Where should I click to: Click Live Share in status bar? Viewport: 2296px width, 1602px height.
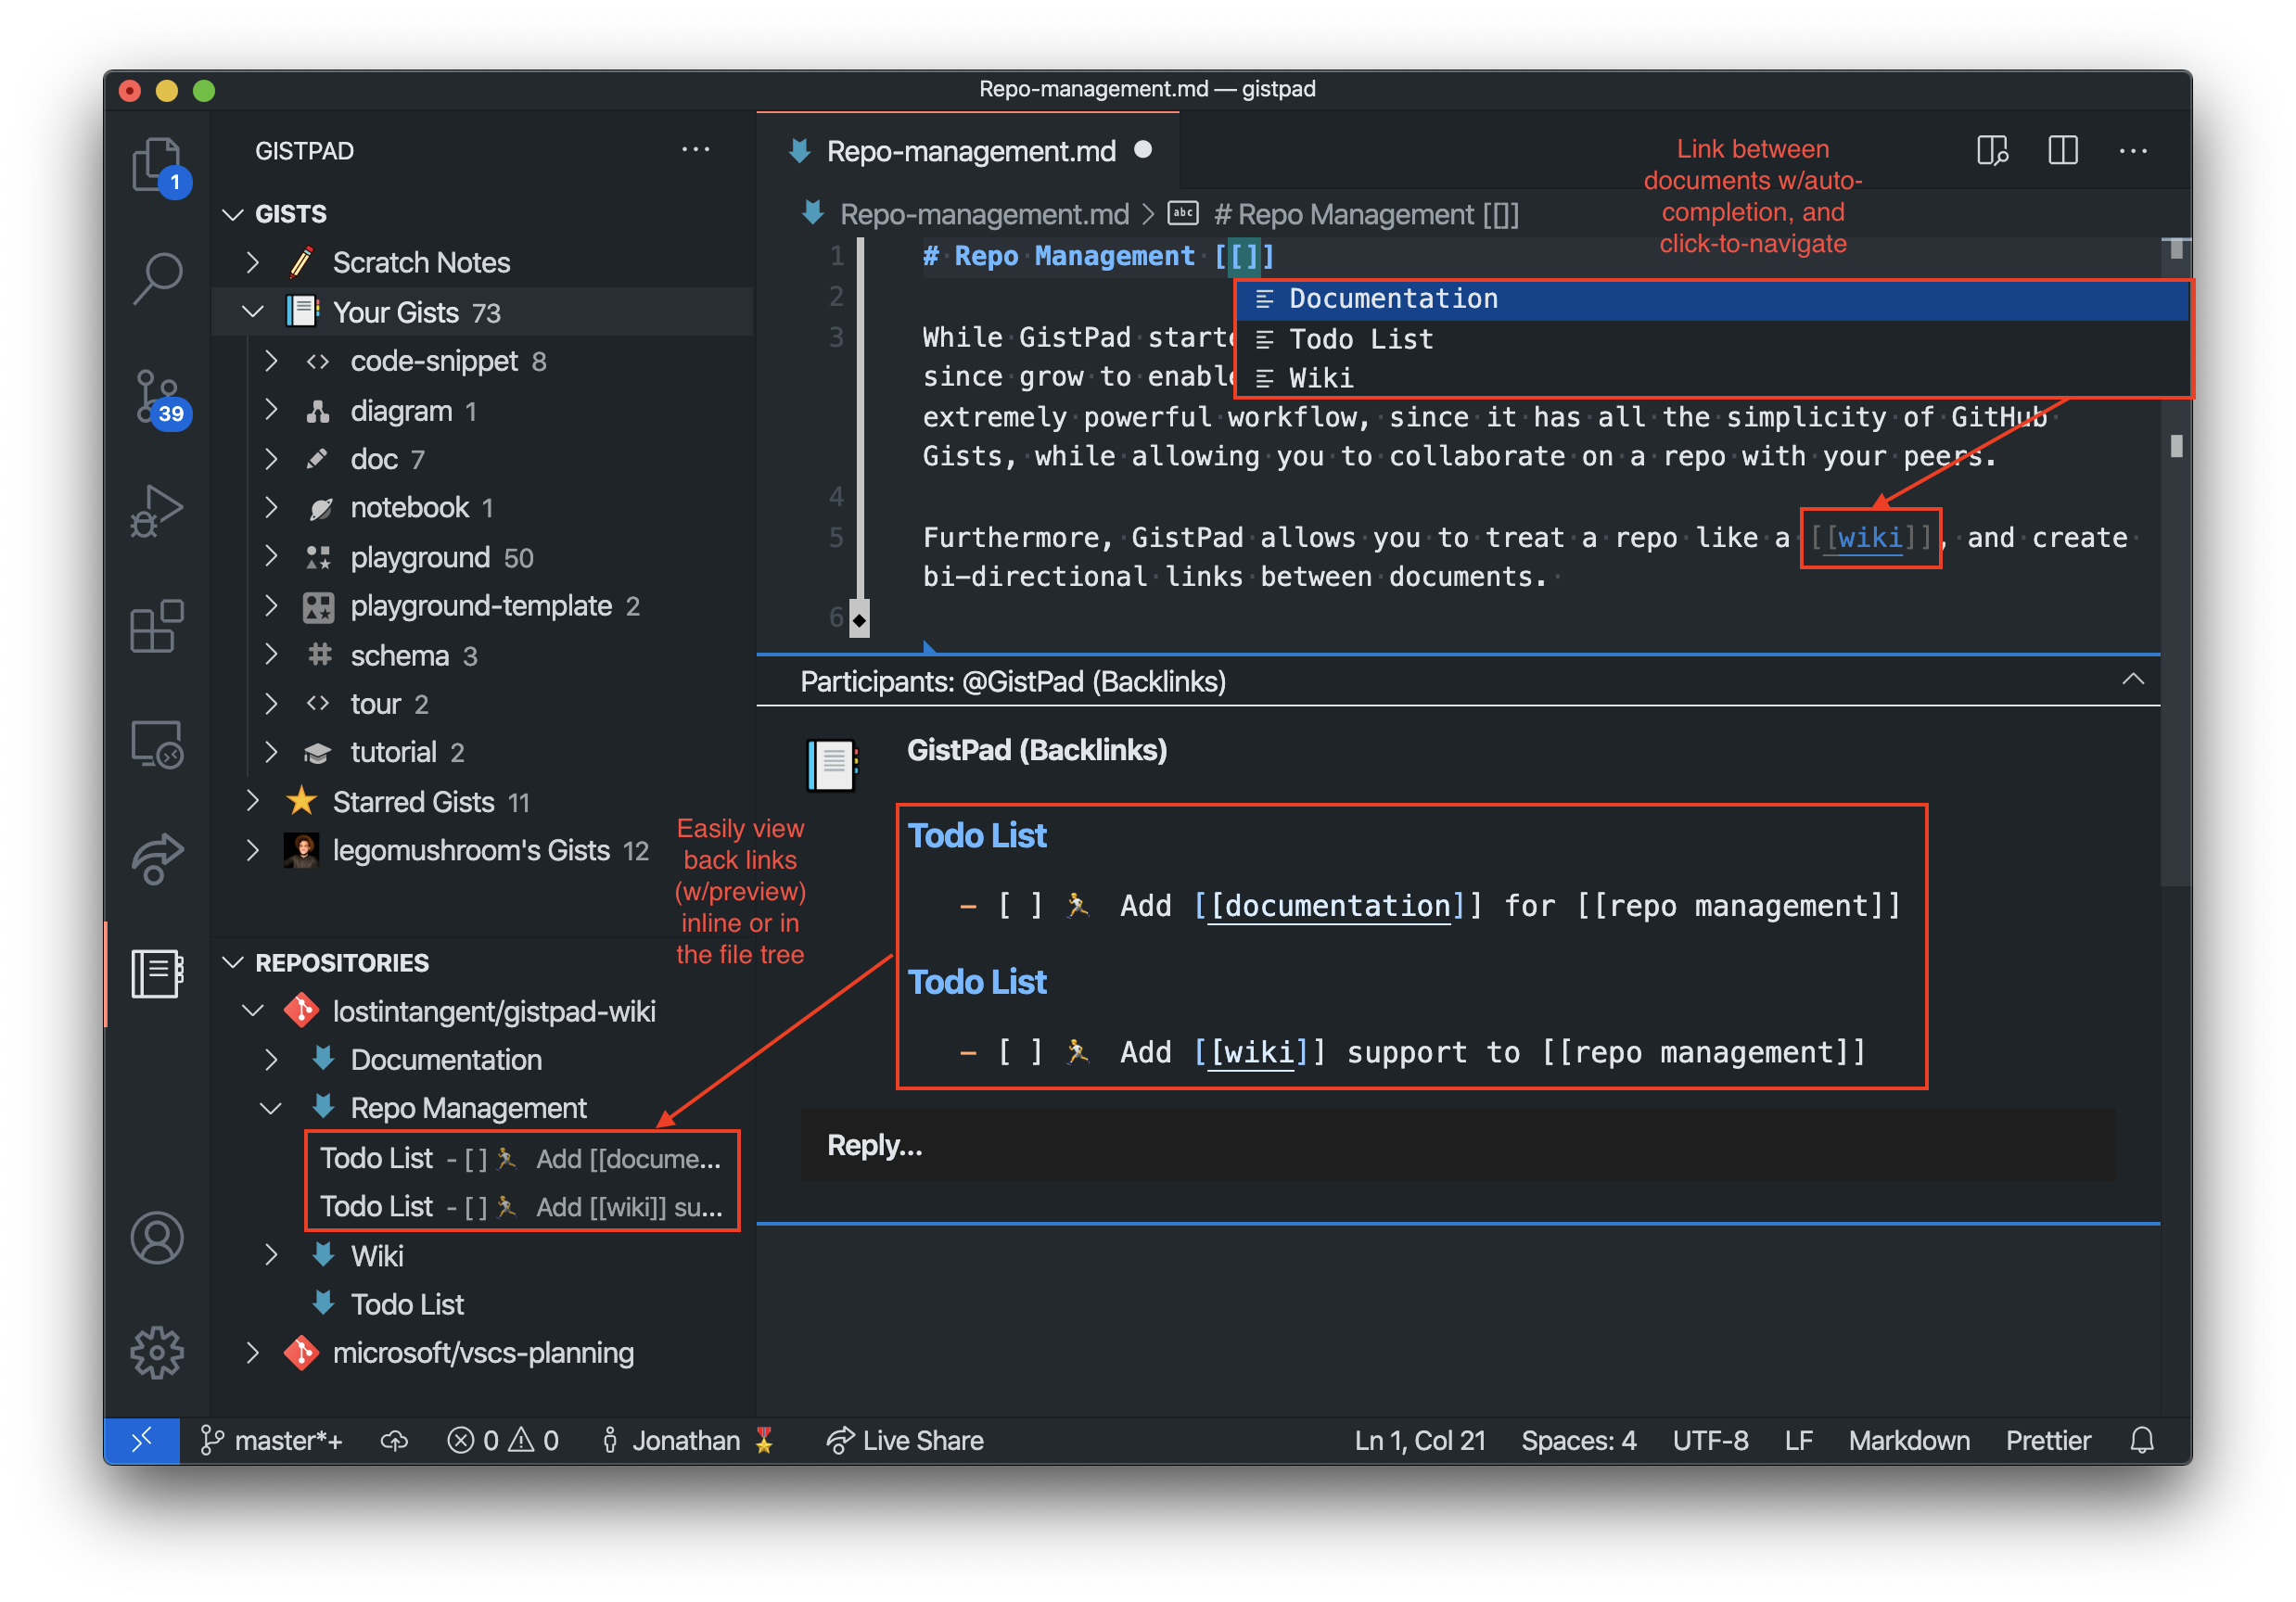(x=904, y=1440)
